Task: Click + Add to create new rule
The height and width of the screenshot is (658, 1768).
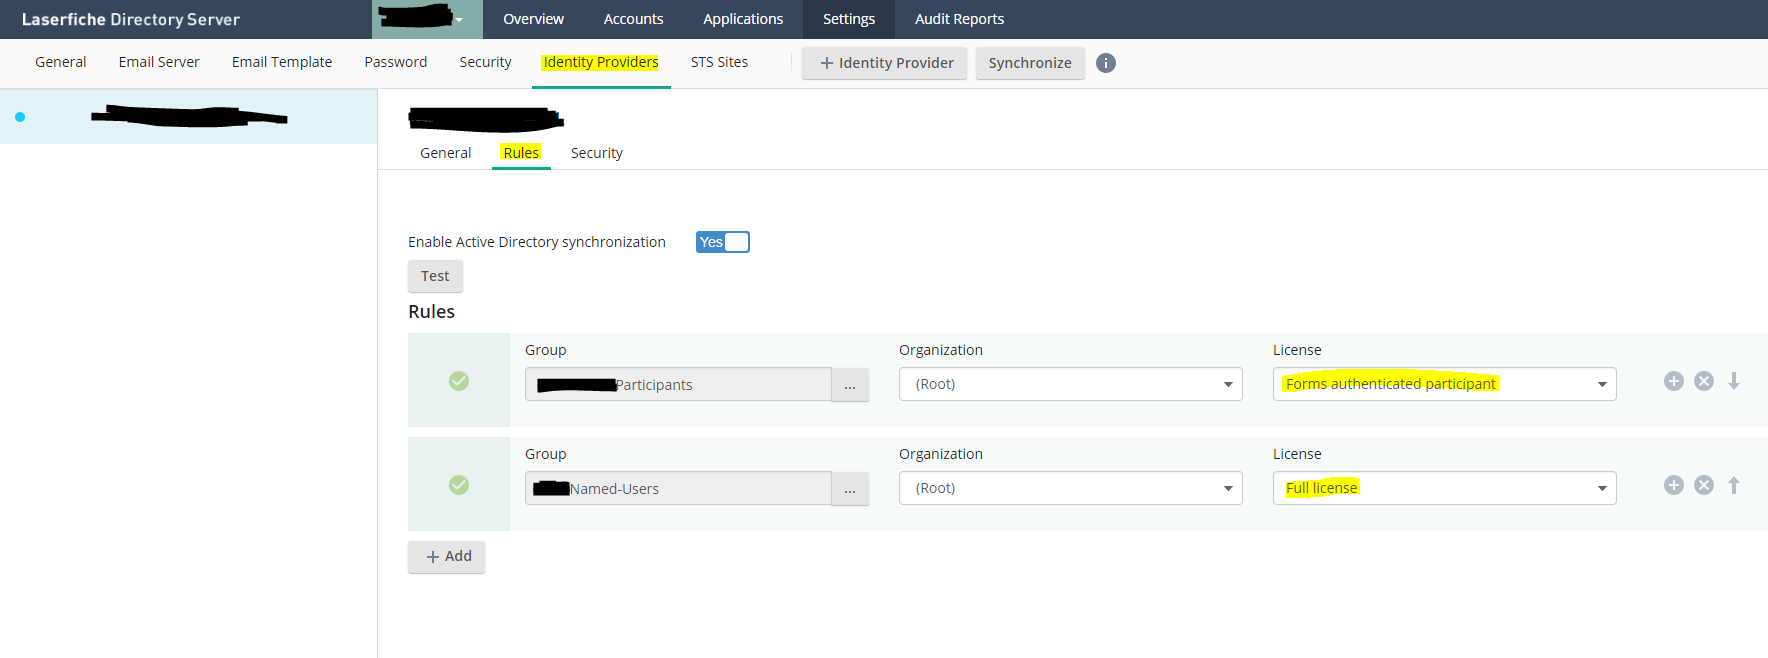Action: 446,557
